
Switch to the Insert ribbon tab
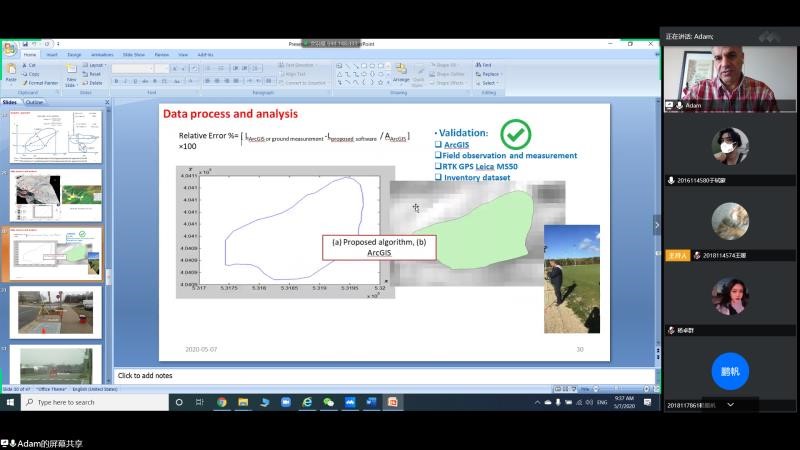(x=52, y=54)
